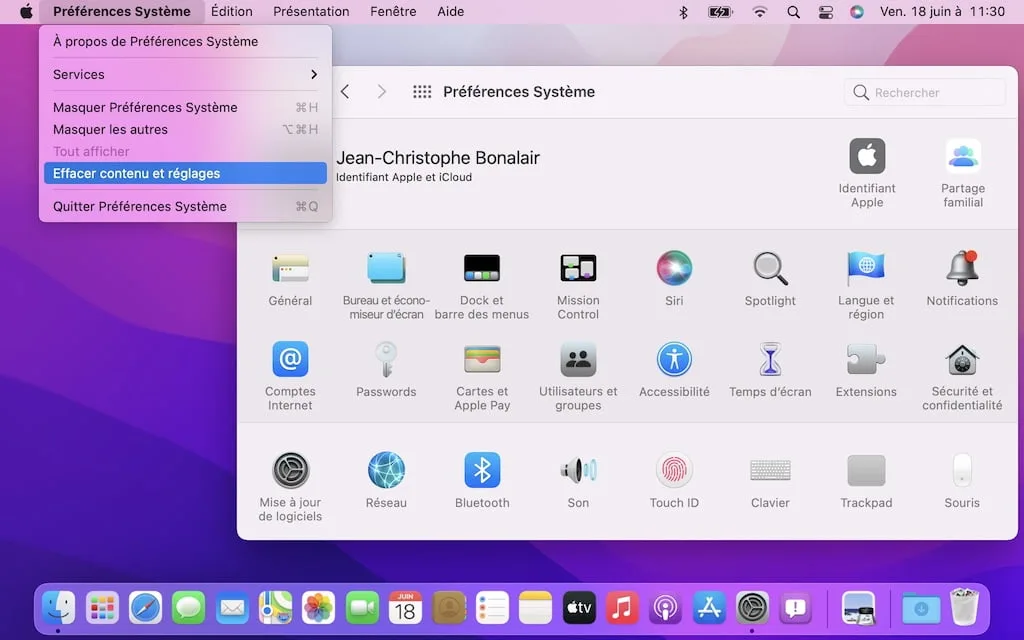This screenshot has width=1024, height=640.
Task: Open Photos from the Dock
Action: click(x=319, y=607)
